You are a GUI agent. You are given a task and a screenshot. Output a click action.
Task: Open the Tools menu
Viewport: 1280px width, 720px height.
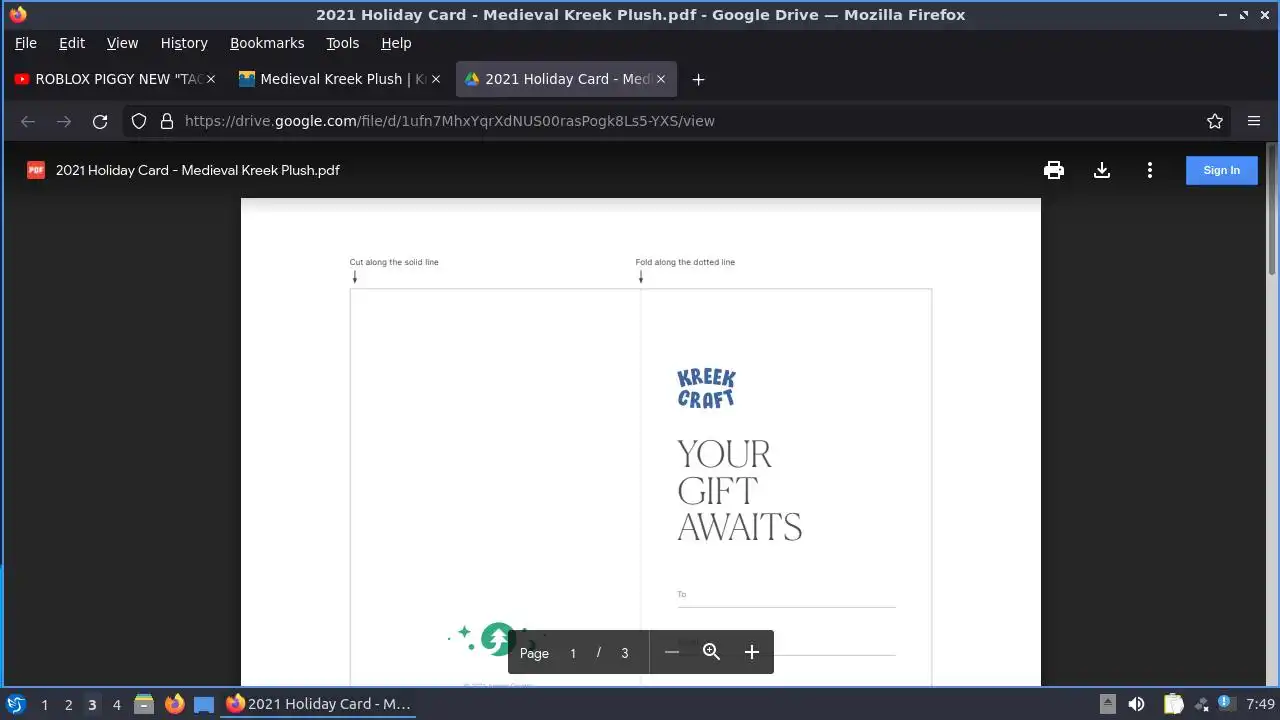(342, 43)
